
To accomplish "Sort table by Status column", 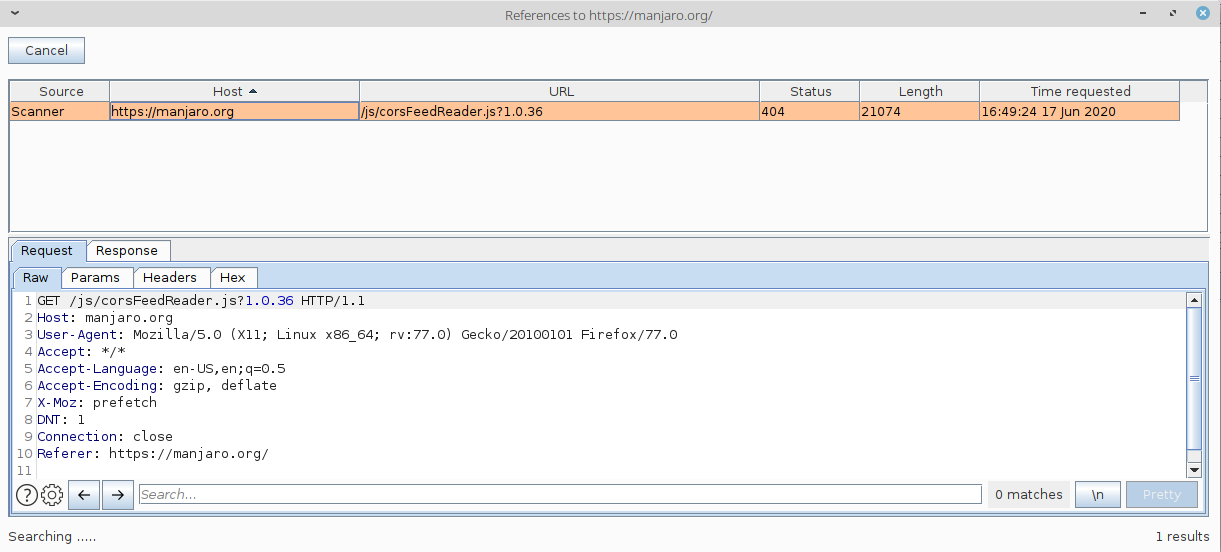I will pos(810,91).
